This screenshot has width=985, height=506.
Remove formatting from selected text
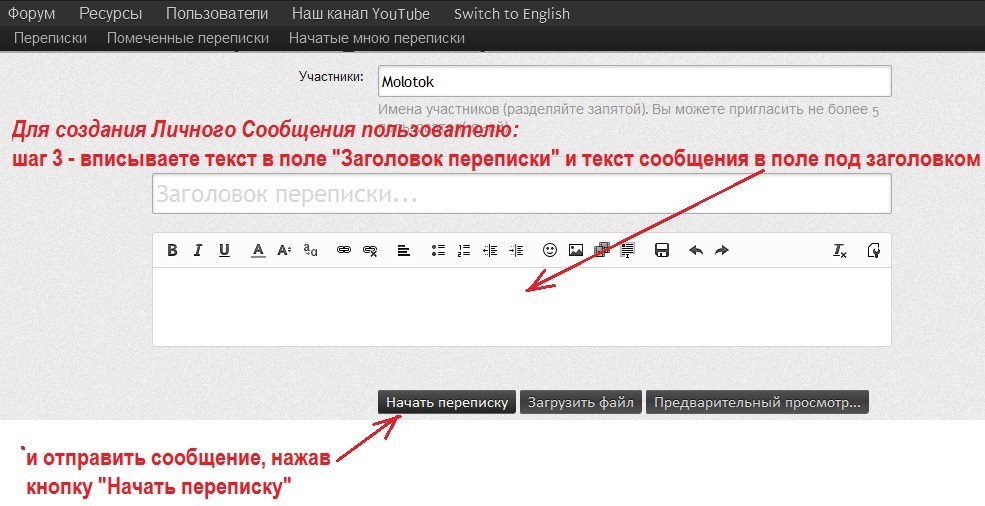point(840,251)
